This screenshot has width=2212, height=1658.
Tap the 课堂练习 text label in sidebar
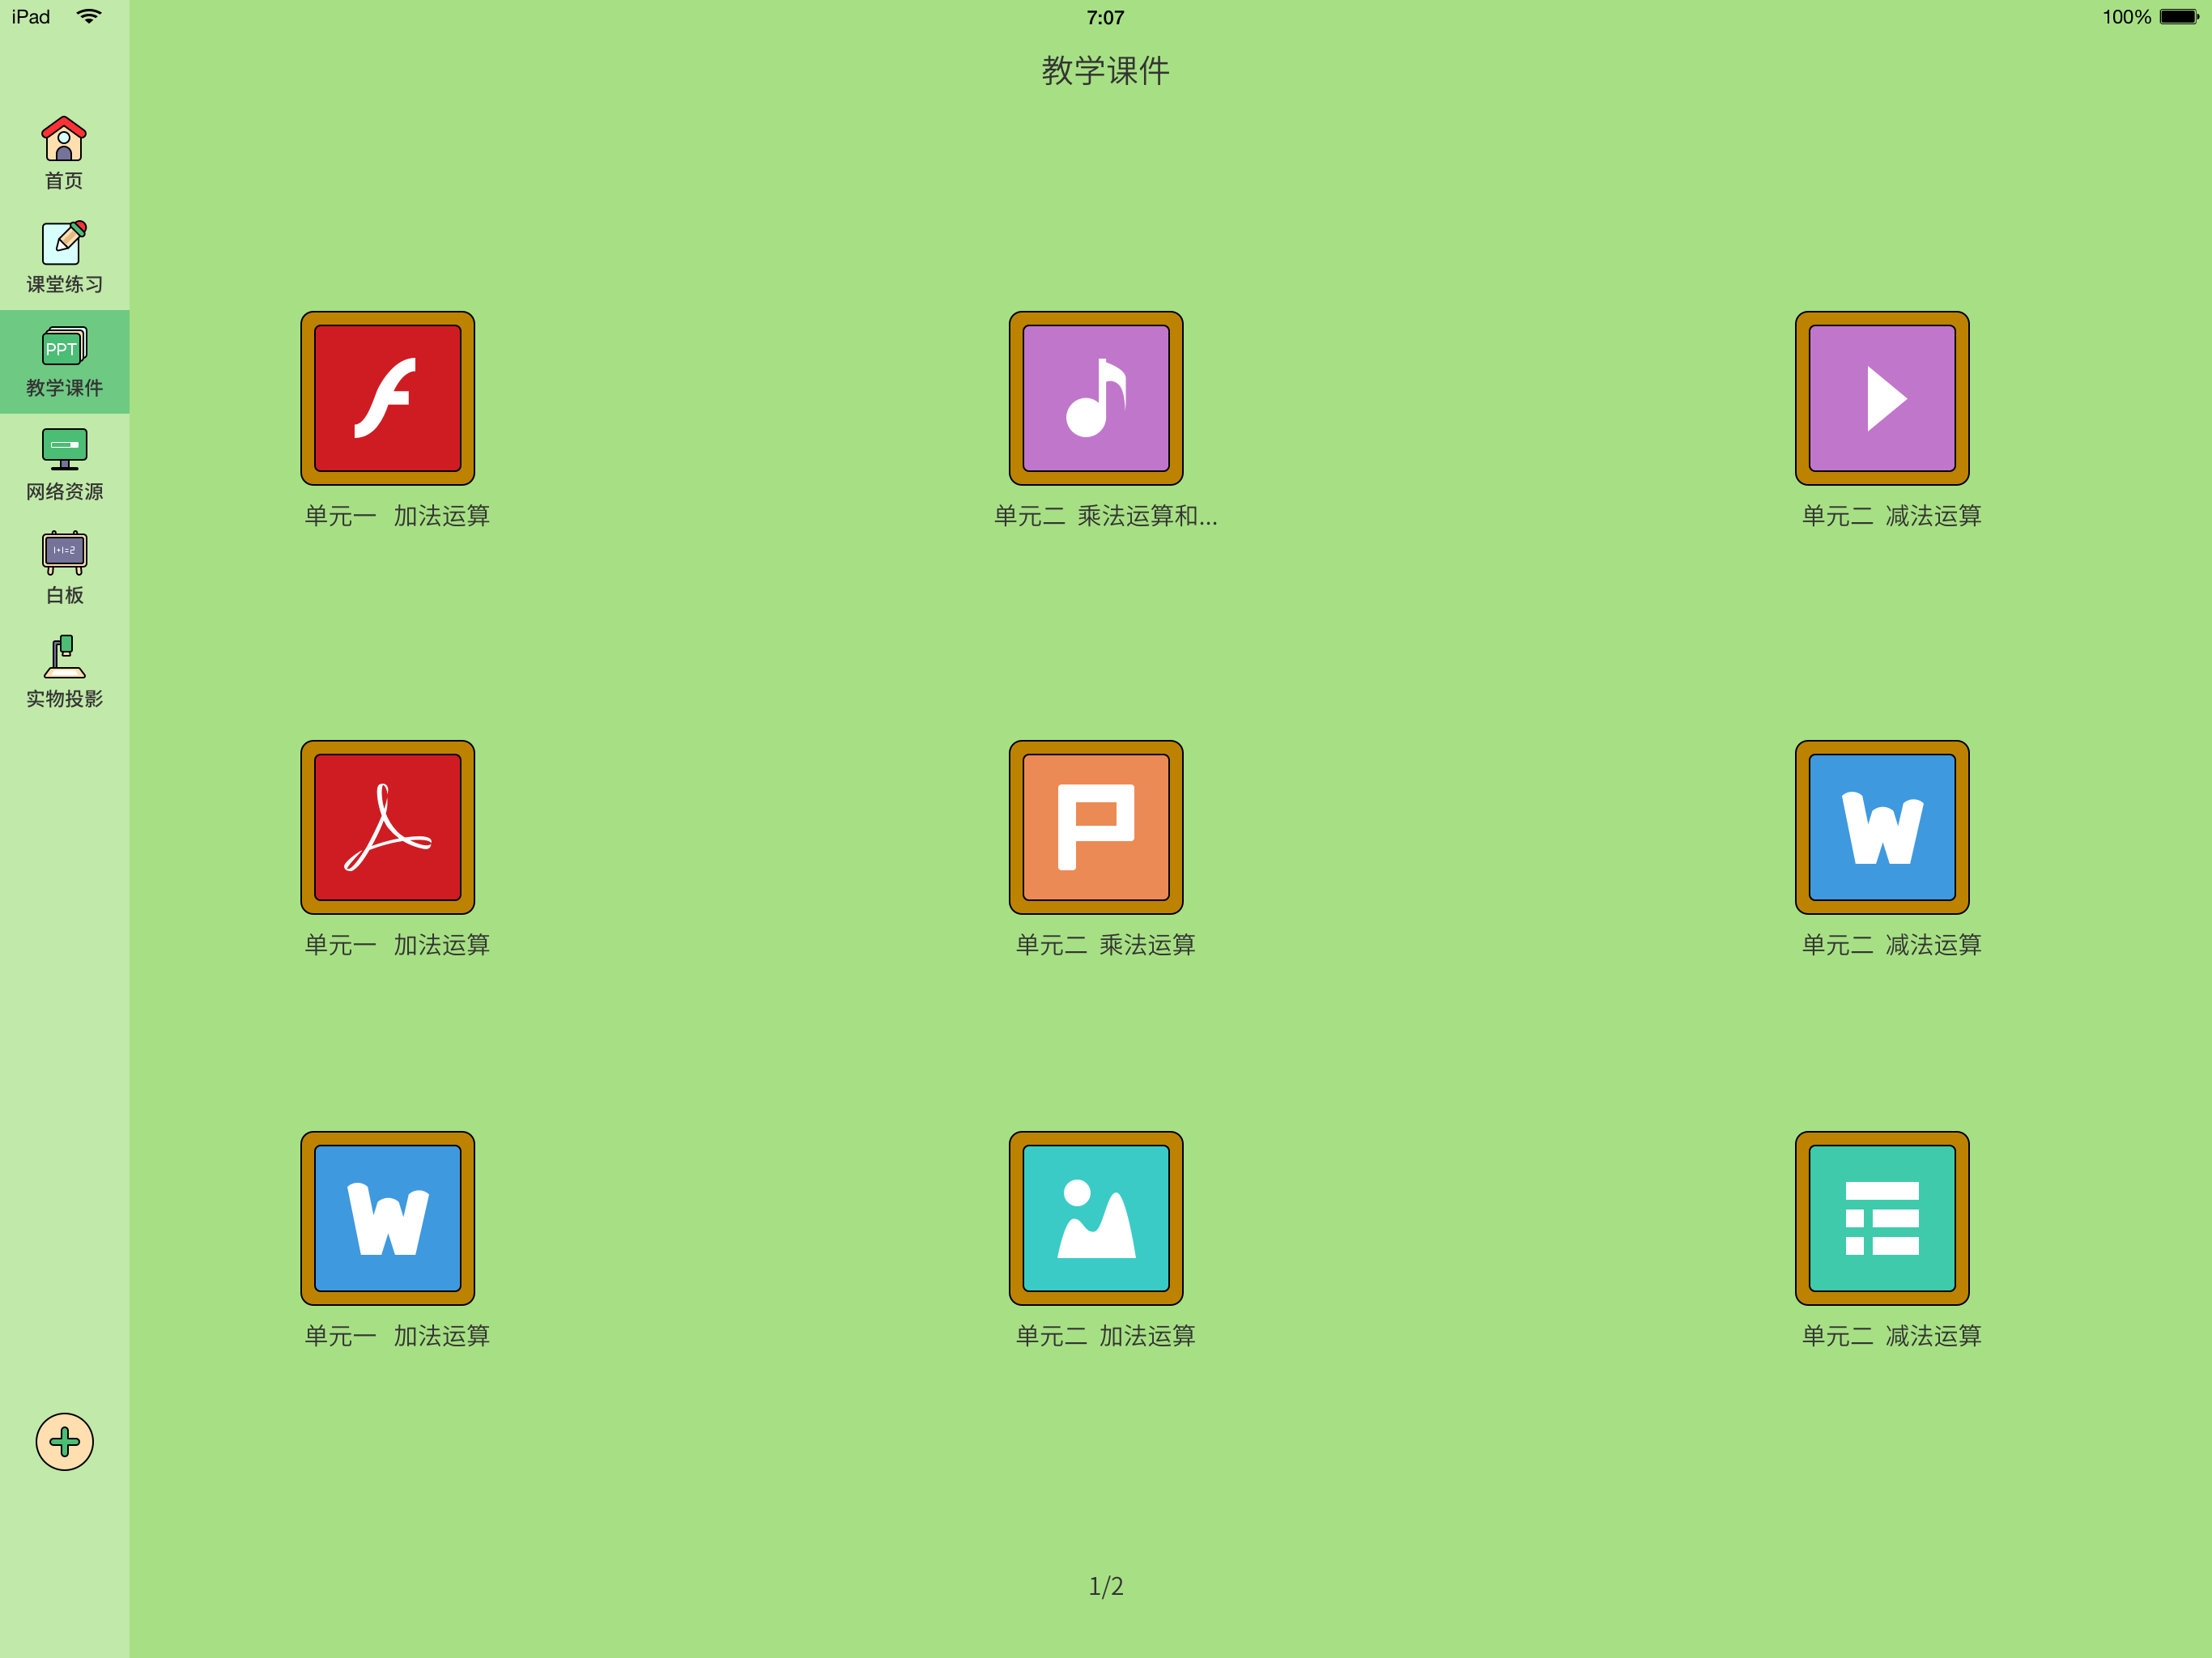pyautogui.click(x=64, y=284)
